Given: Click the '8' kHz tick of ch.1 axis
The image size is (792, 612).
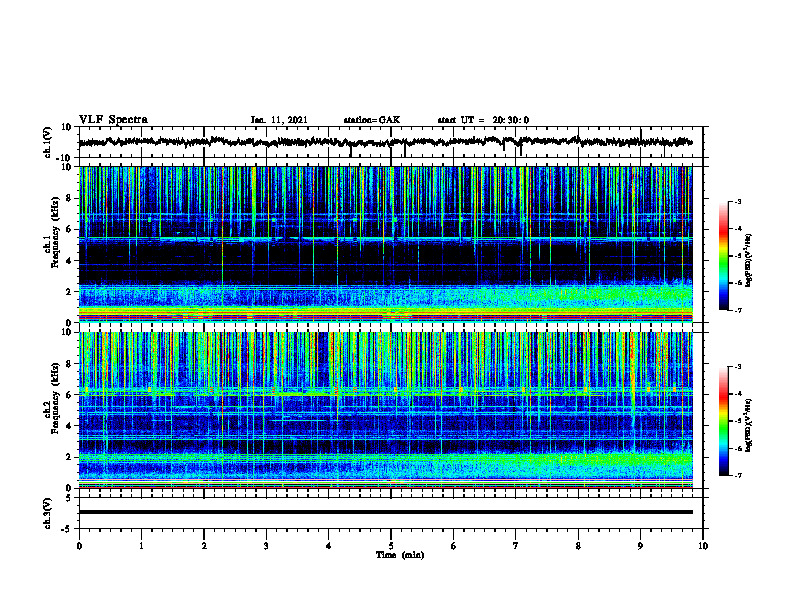Looking at the screenshot, I should coord(69,198).
